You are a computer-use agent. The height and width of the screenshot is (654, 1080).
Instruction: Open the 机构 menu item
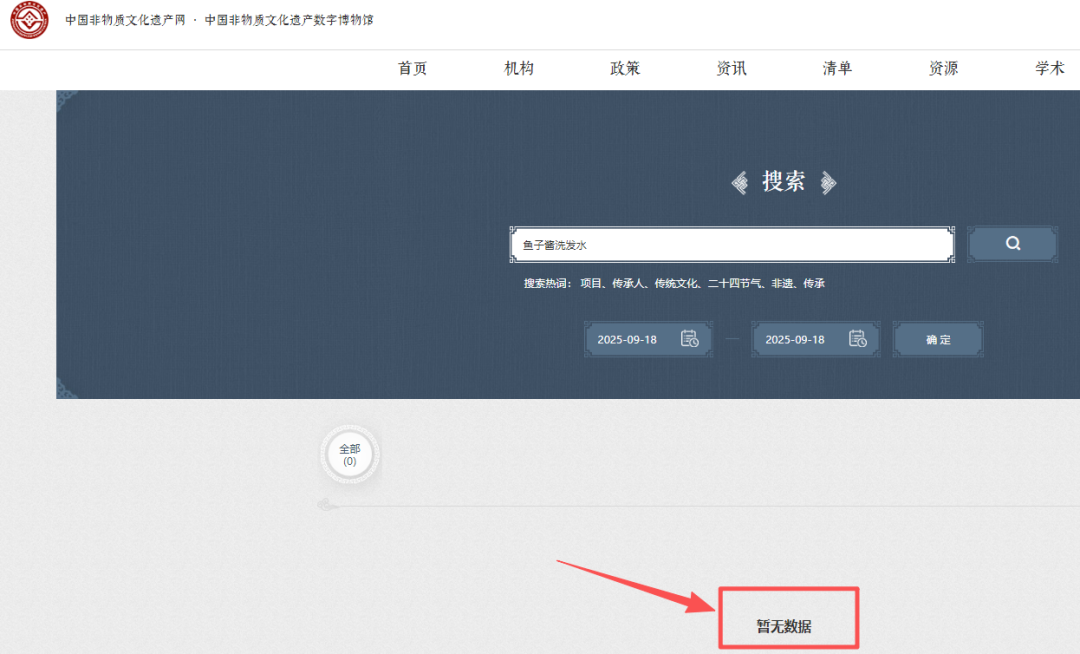click(519, 69)
